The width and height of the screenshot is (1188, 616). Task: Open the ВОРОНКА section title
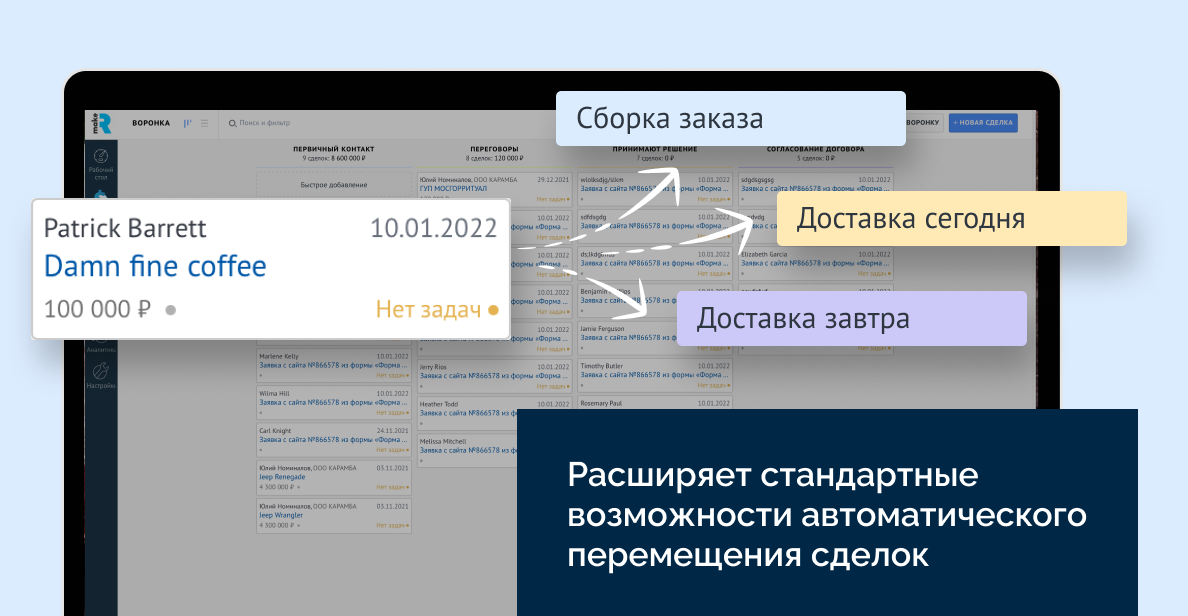point(151,123)
